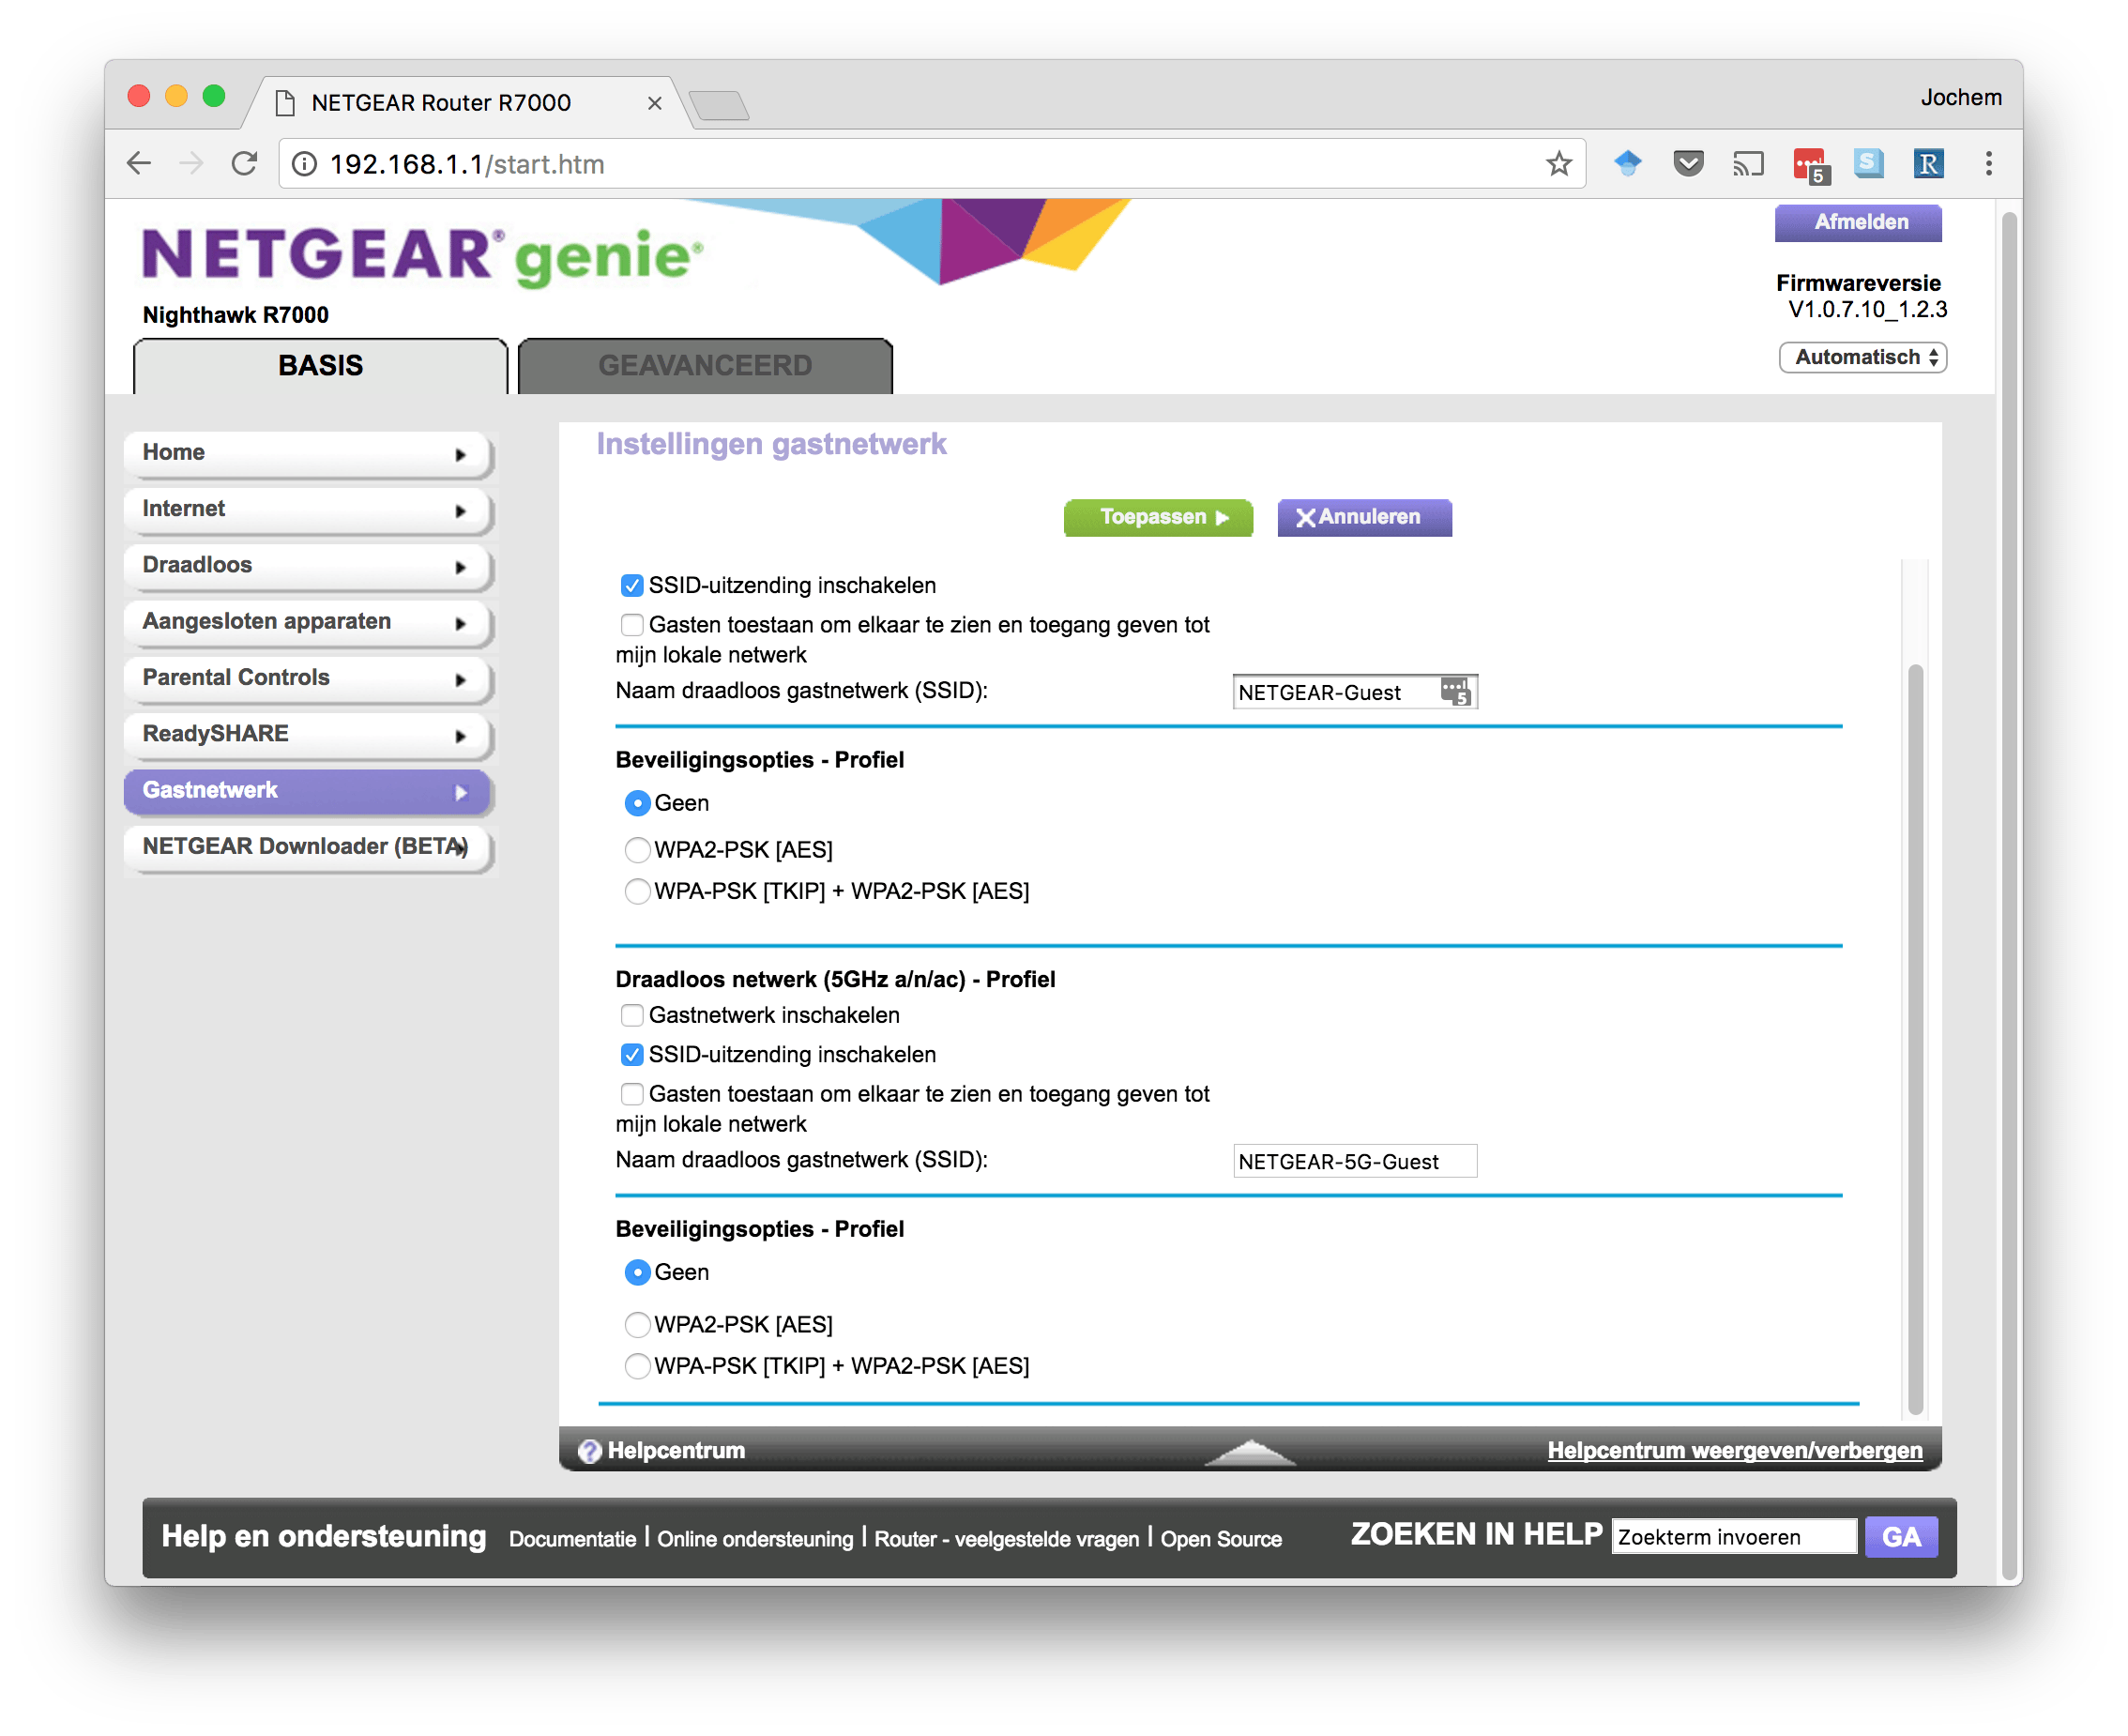This screenshot has height=1736, width=2128.
Task: Open Helpcentrum weergeven/verbergen link
Action: pyautogui.click(x=1734, y=1450)
